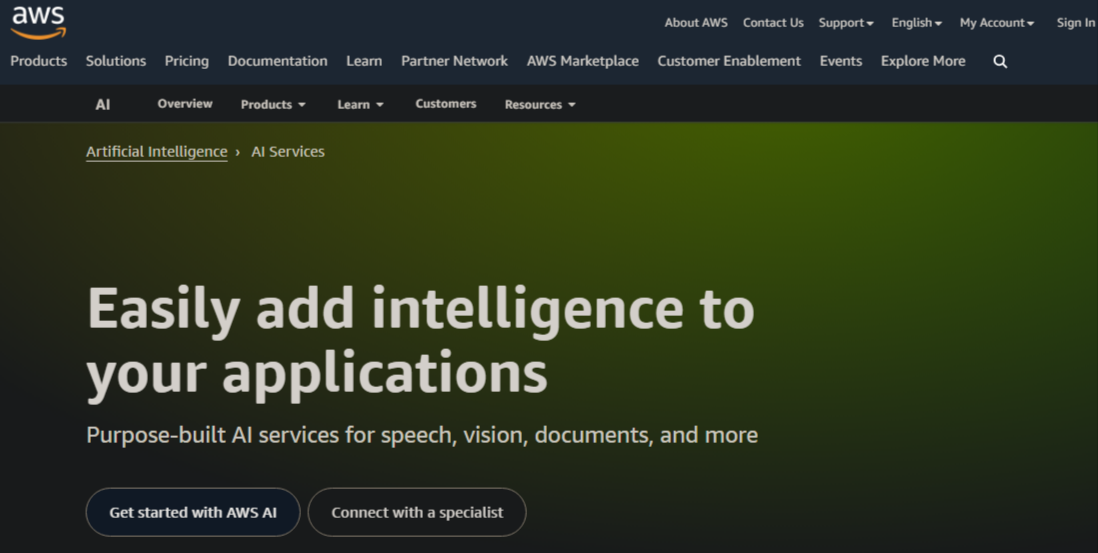Open Contact Us link
Viewport: 1098px width, 553px height.
(773, 22)
